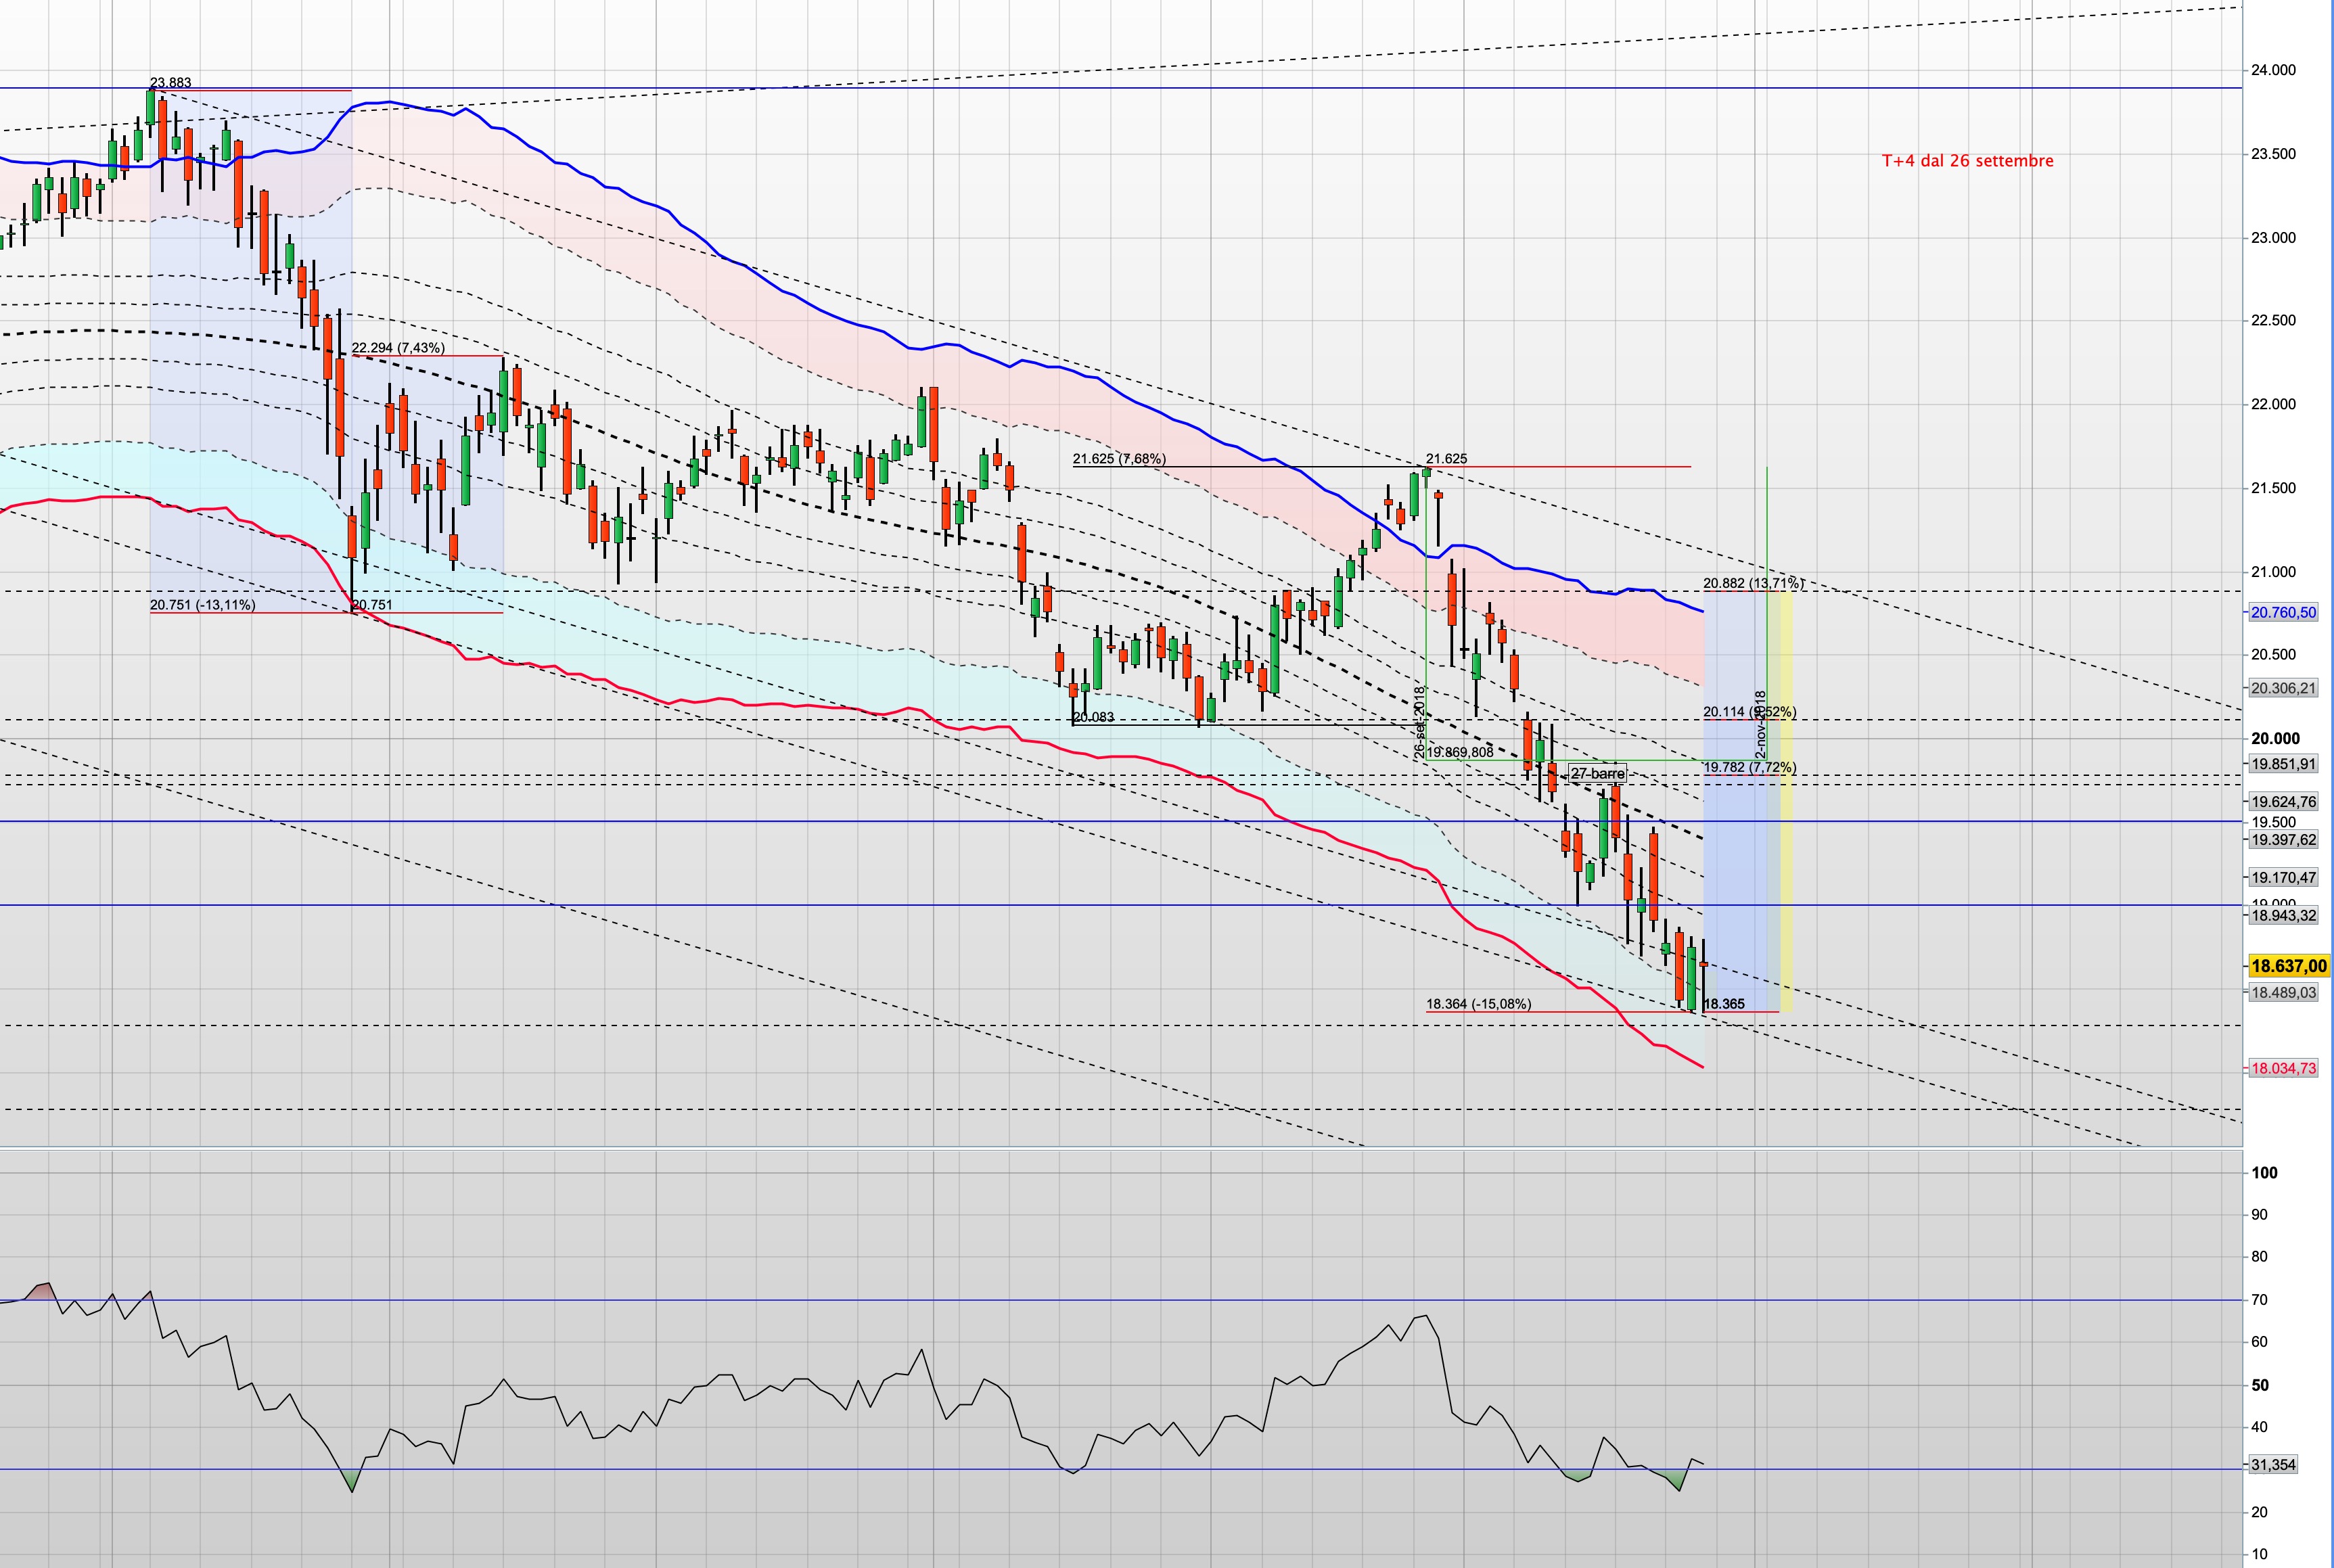Click the '21.625 (7,68%)' rebound label
The image size is (2334, 1568).
point(1119,459)
